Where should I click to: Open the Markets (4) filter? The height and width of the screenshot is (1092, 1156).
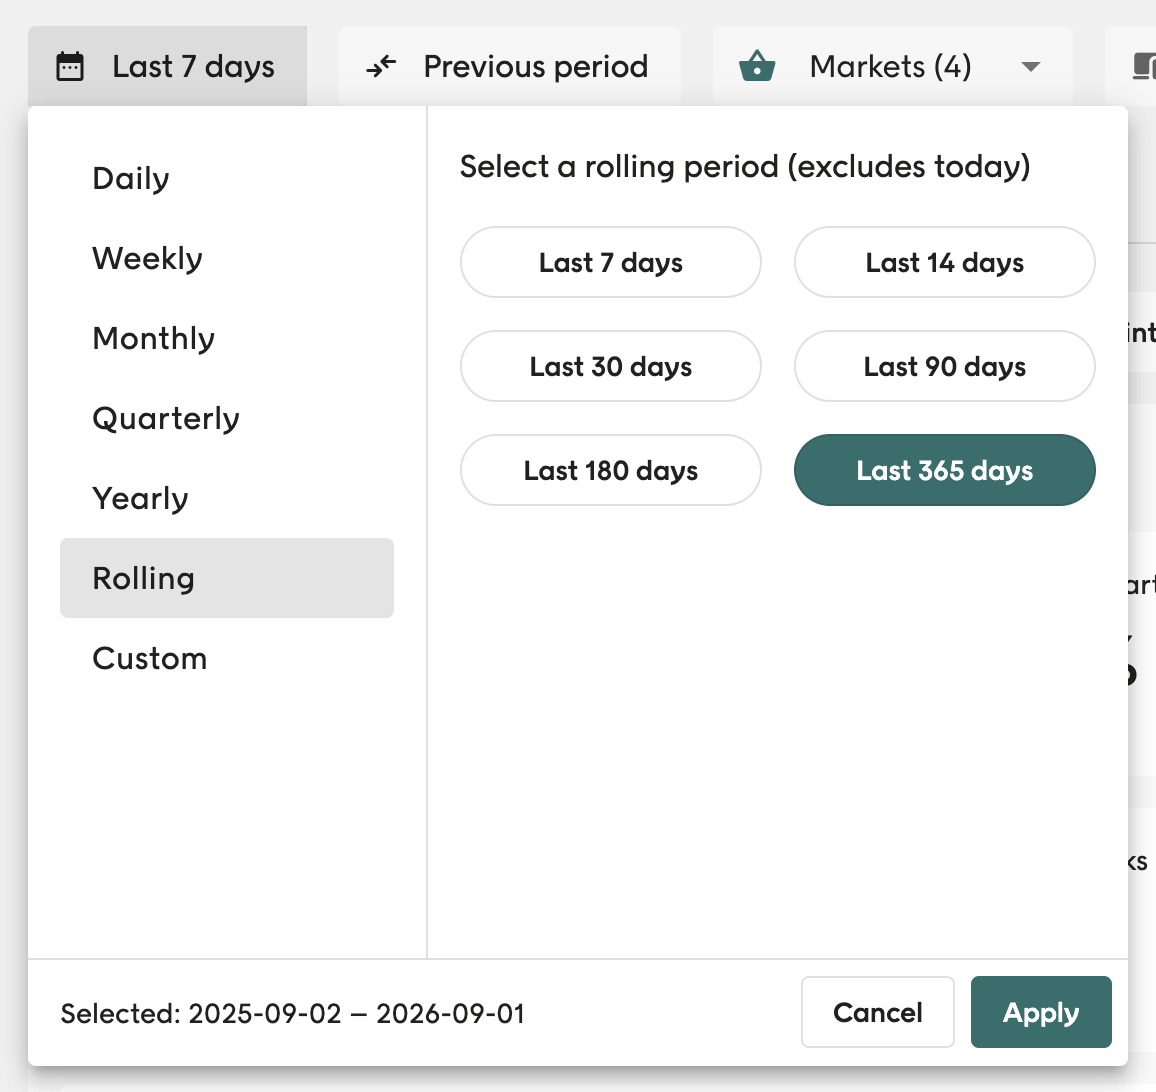892,66
